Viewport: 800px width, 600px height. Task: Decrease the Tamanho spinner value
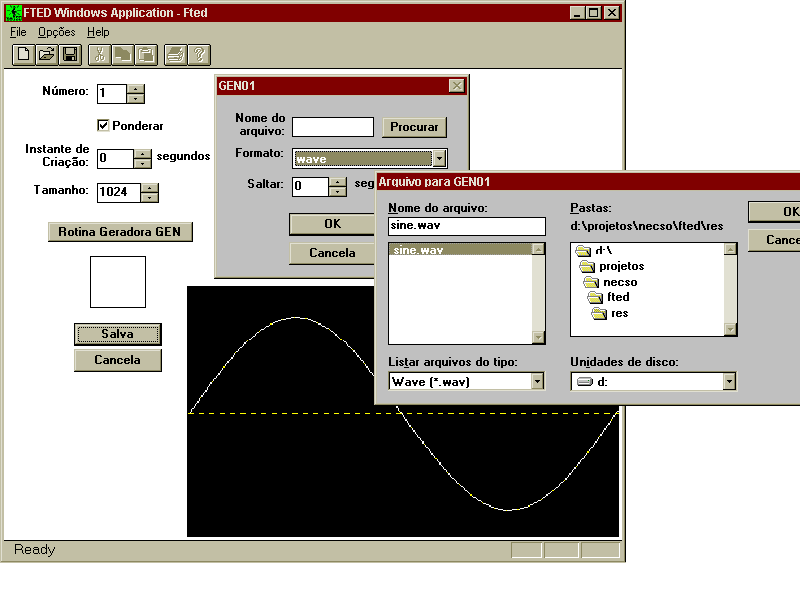click(x=149, y=197)
